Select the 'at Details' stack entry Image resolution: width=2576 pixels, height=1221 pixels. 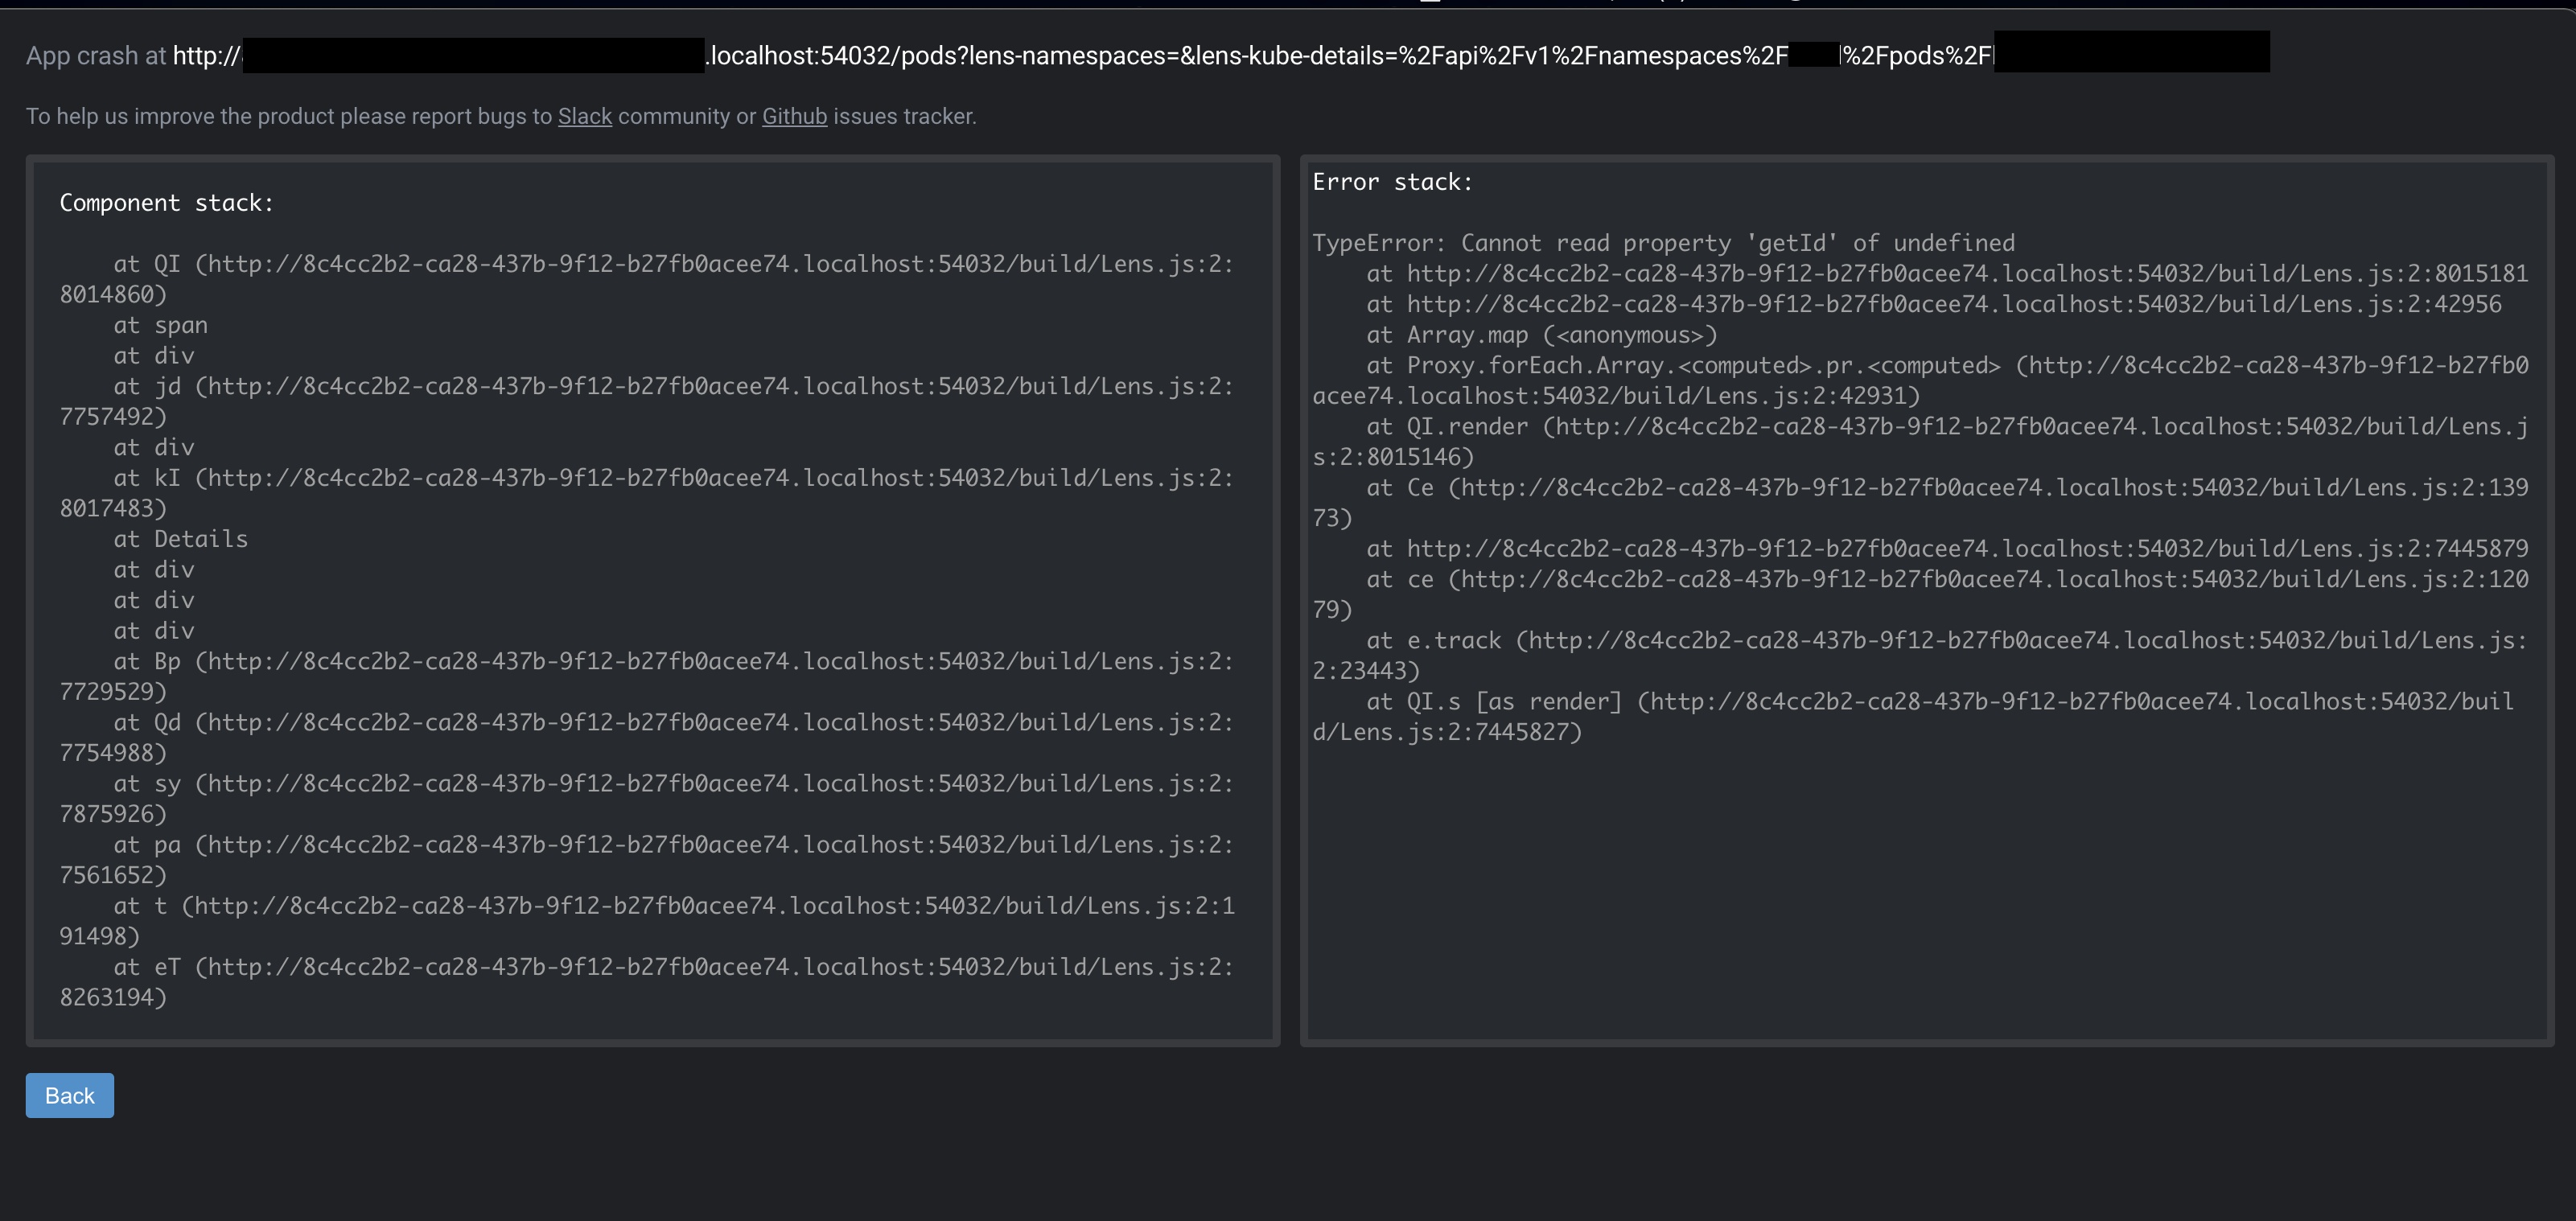[x=181, y=538]
